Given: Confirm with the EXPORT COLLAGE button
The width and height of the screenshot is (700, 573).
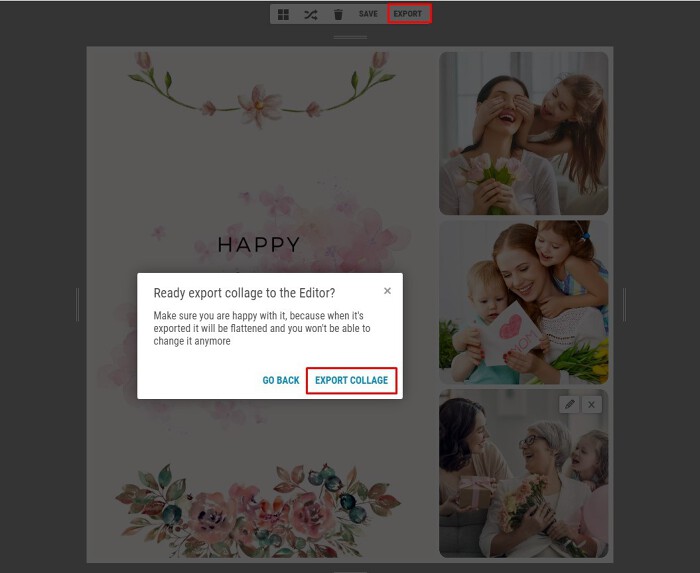Looking at the screenshot, I should (351, 380).
